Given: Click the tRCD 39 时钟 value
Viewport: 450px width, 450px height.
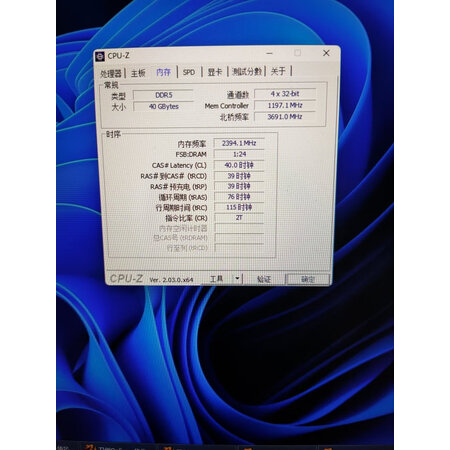Looking at the screenshot, I should tap(239, 176).
